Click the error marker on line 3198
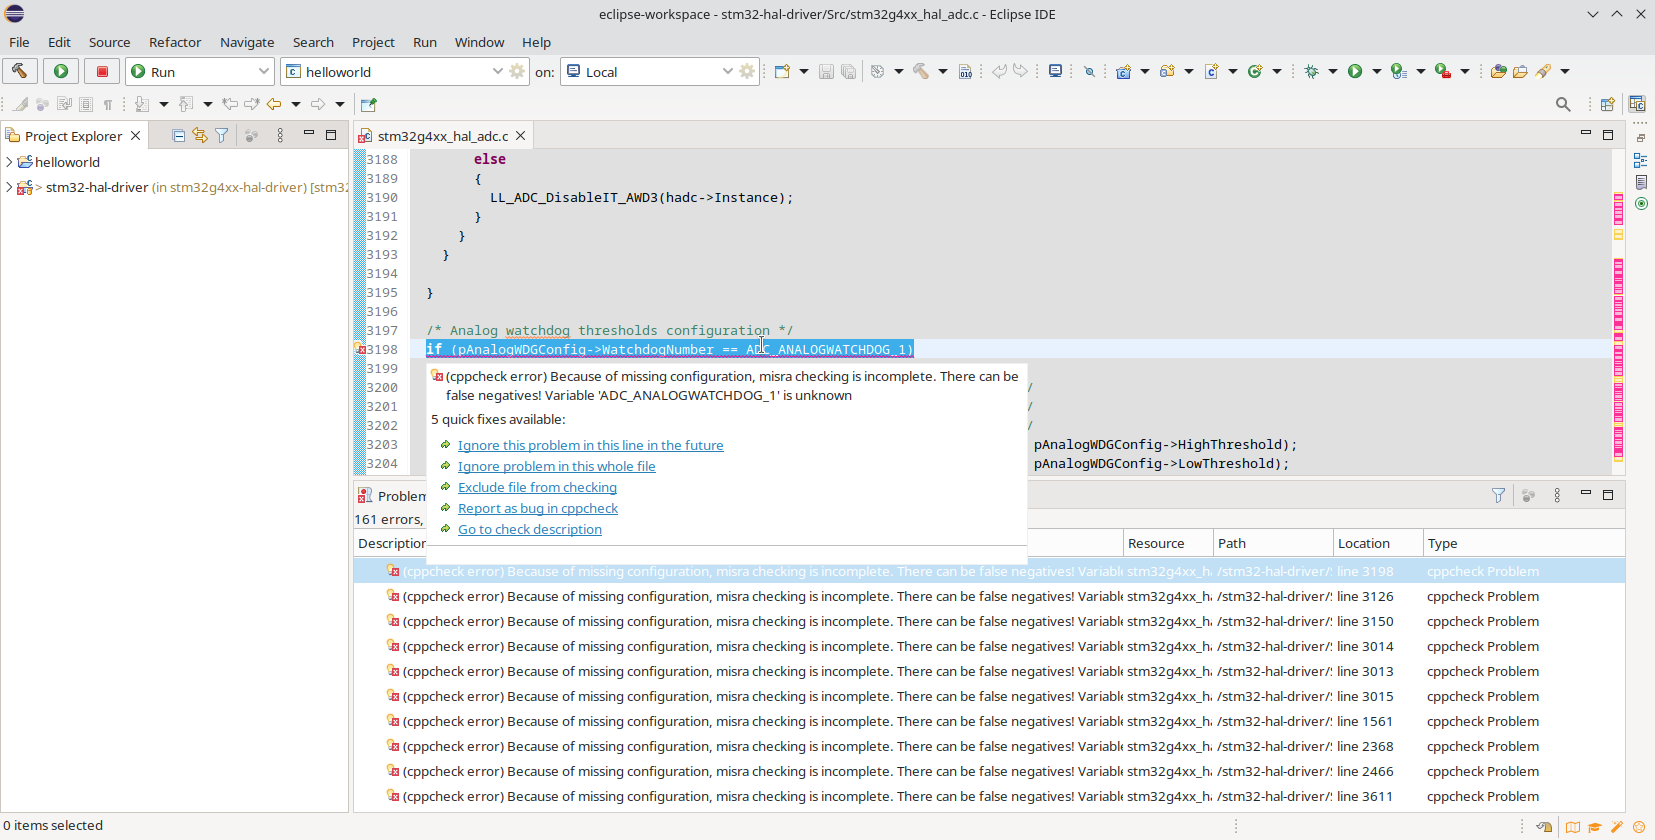 pos(360,349)
